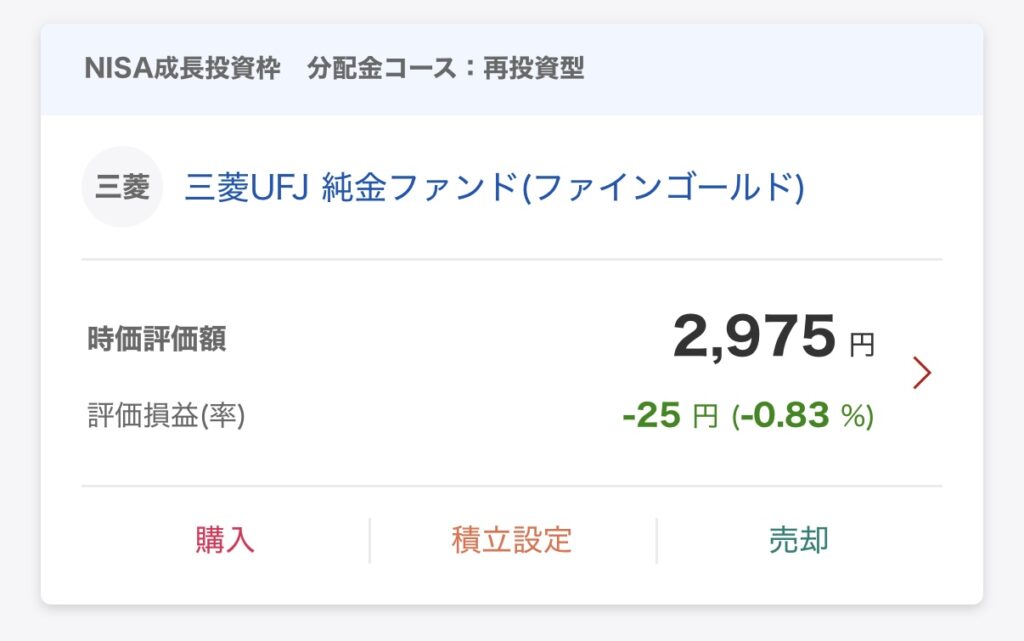This screenshot has height=641, width=1024.
Task: Click the light blue header bar's empty area
Action: pos(780,69)
